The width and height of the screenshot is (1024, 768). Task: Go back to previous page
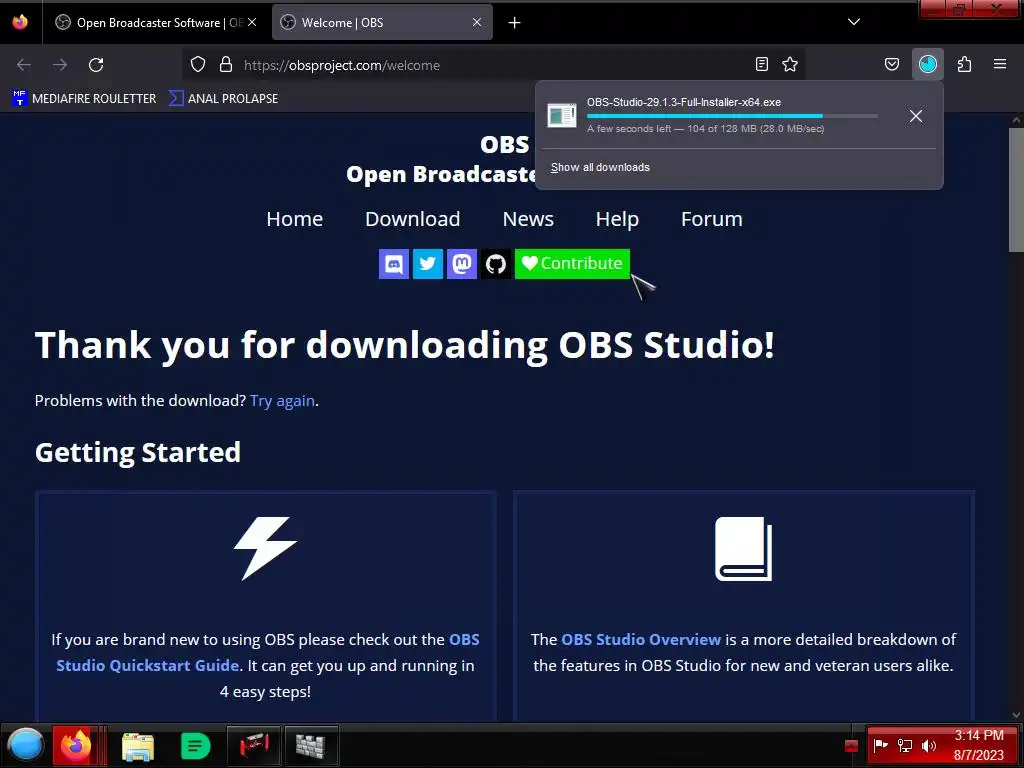[24, 65]
